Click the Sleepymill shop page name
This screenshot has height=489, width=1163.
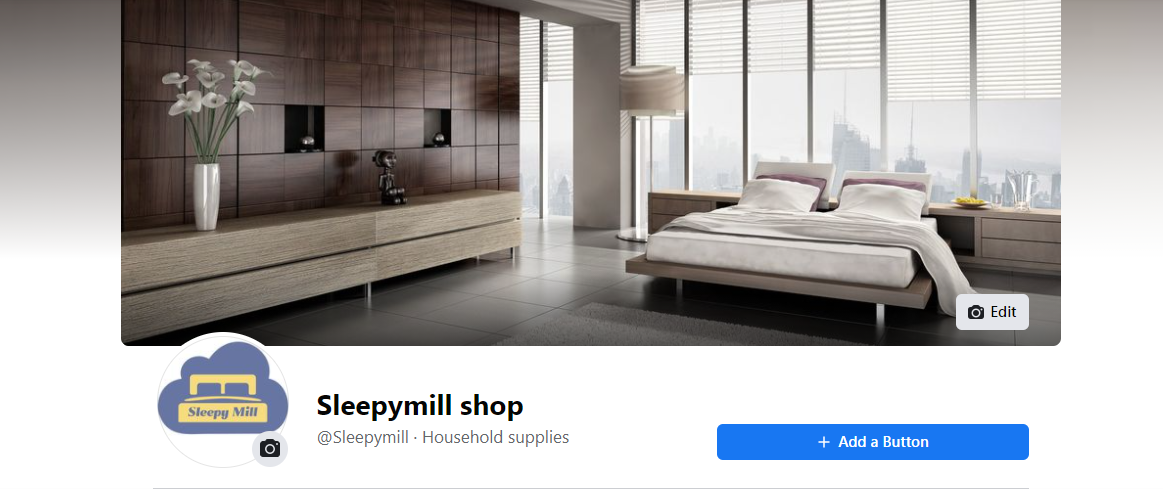pos(420,406)
